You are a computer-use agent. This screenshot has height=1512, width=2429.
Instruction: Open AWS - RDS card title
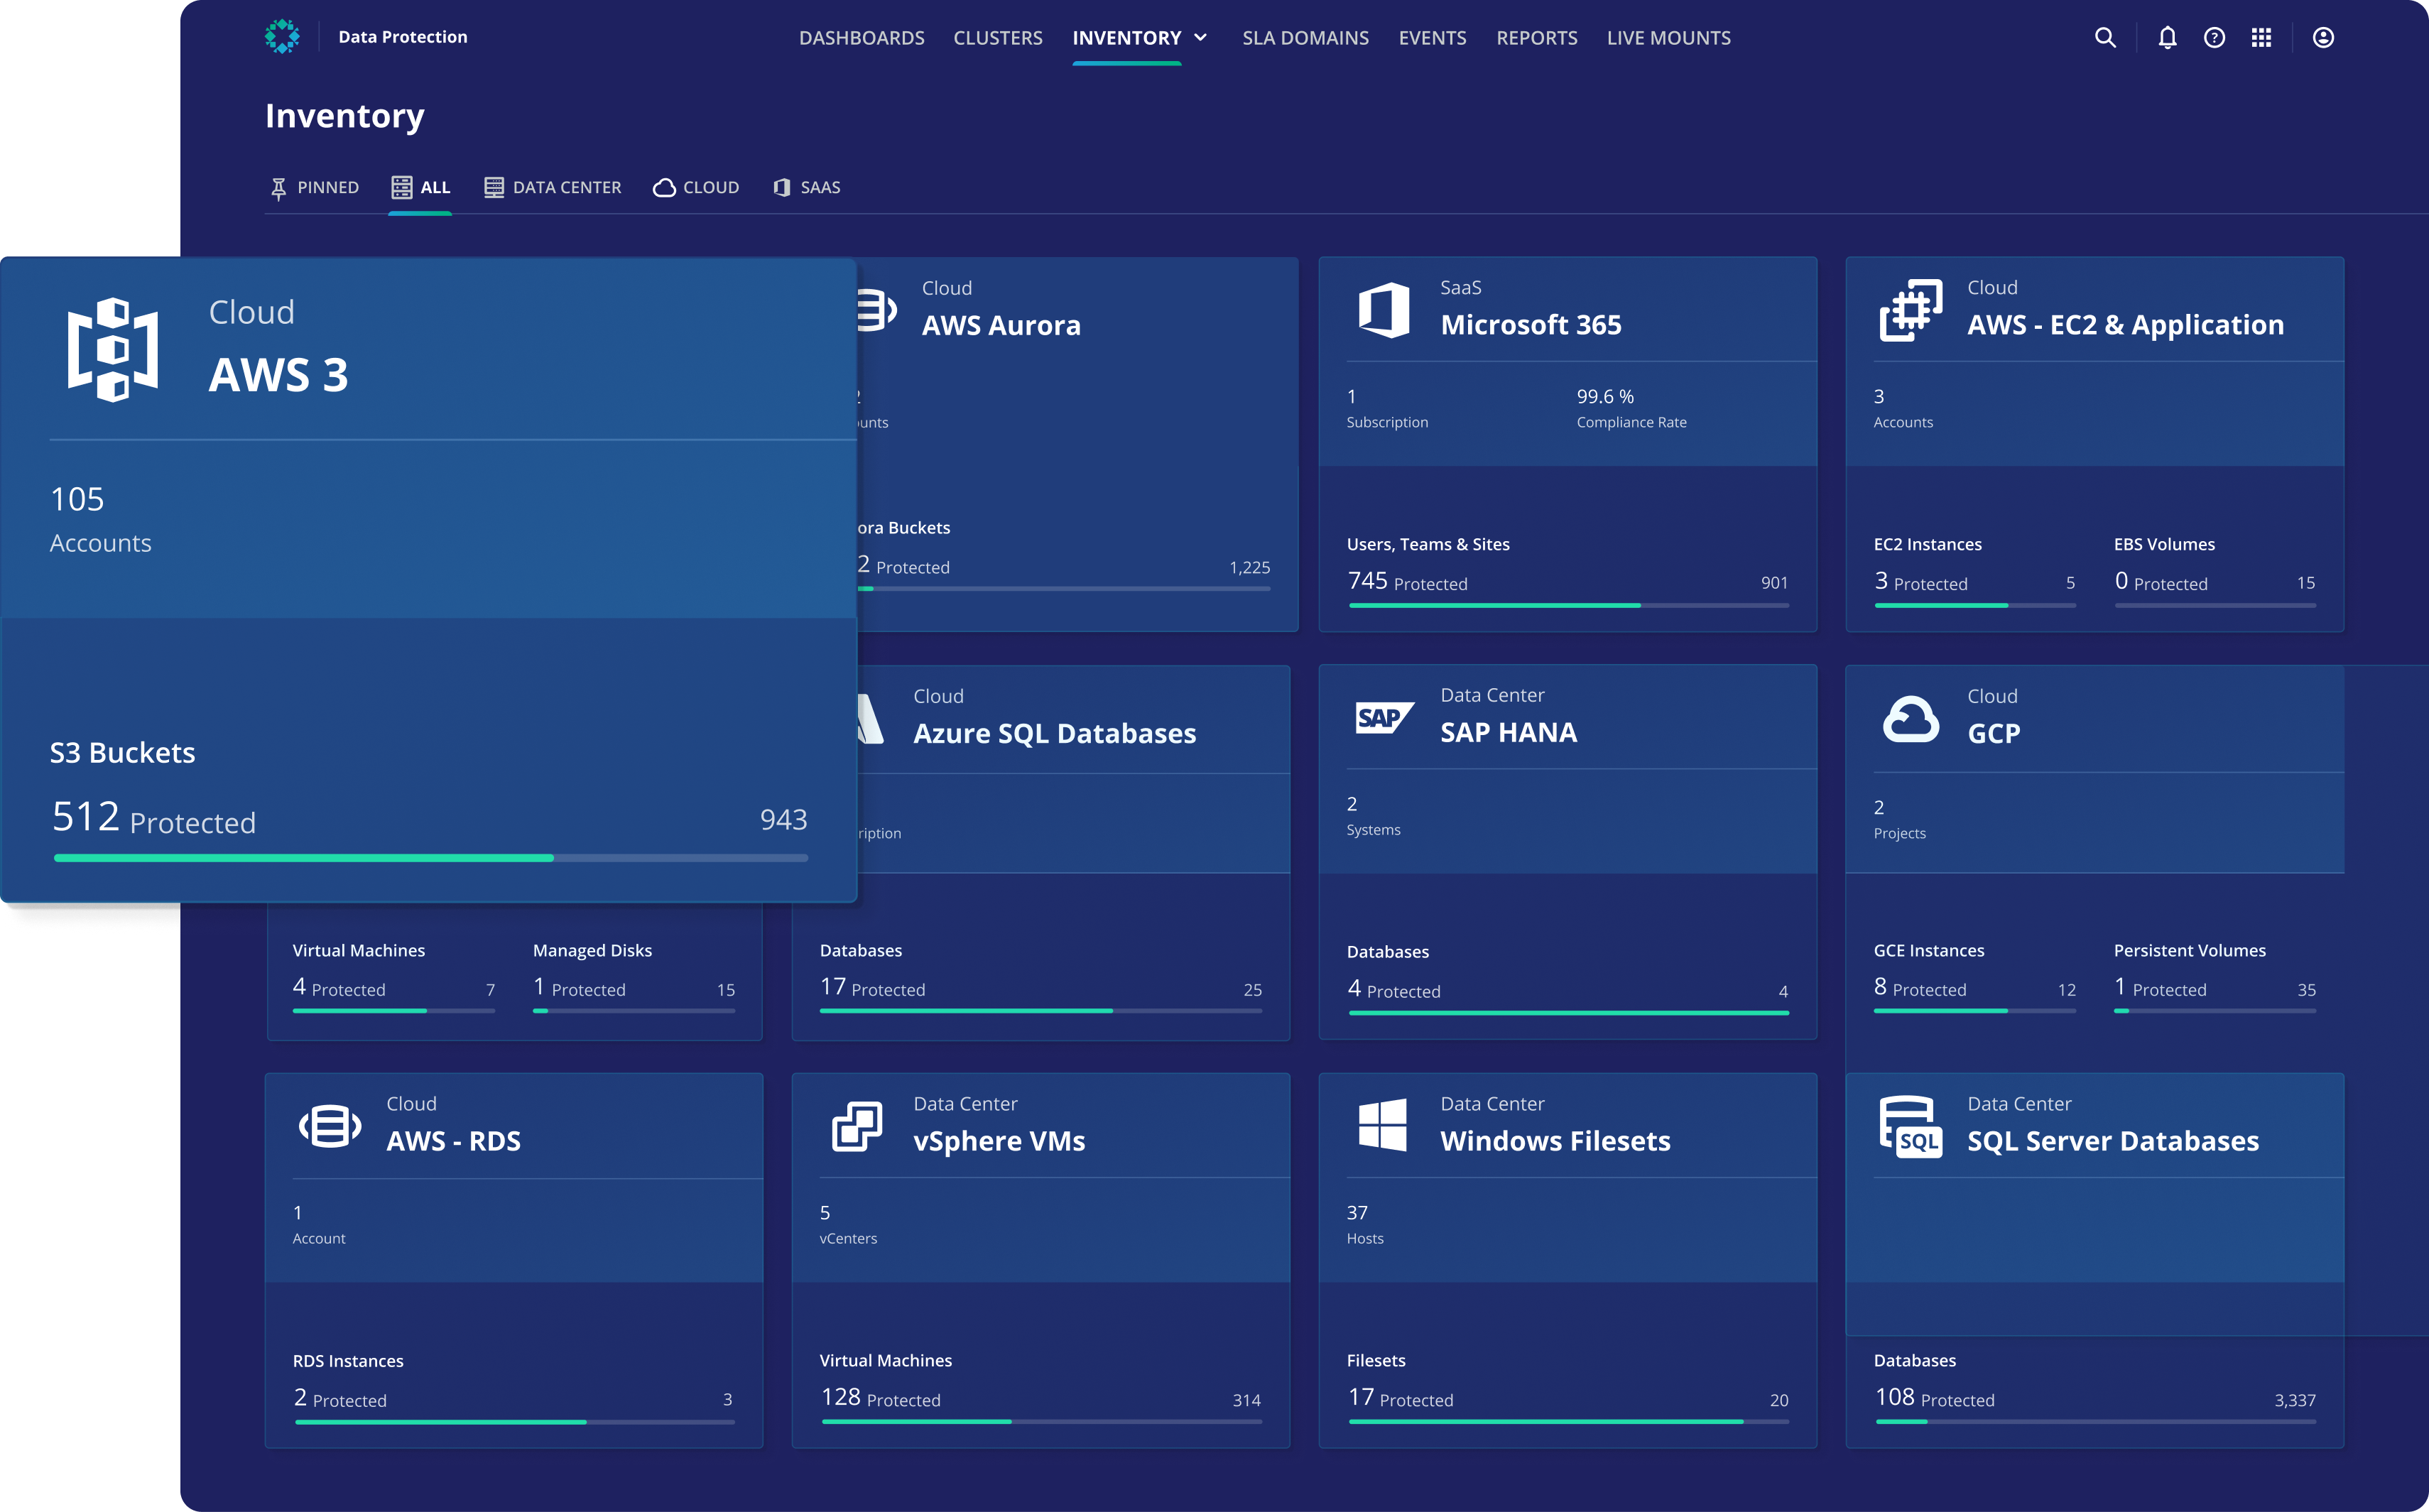[x=454, y=1141]
